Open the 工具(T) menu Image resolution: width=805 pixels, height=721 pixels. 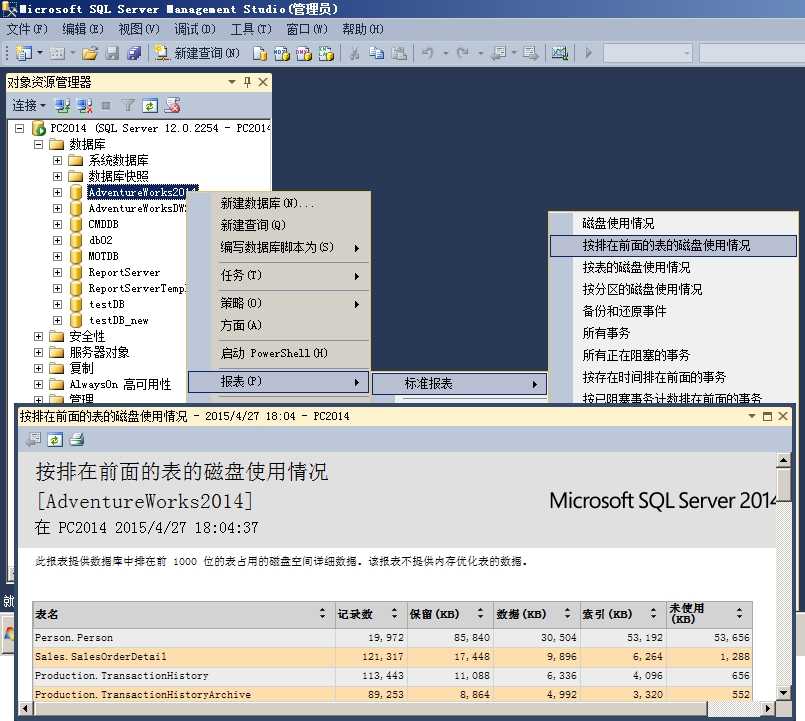[251, 29]
